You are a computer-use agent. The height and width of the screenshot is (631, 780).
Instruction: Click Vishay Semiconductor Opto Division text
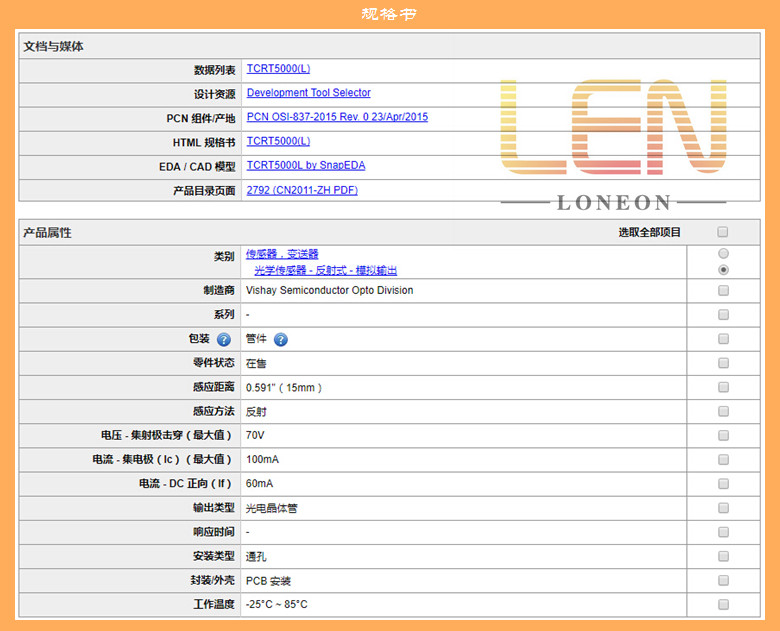pos(329,291)
